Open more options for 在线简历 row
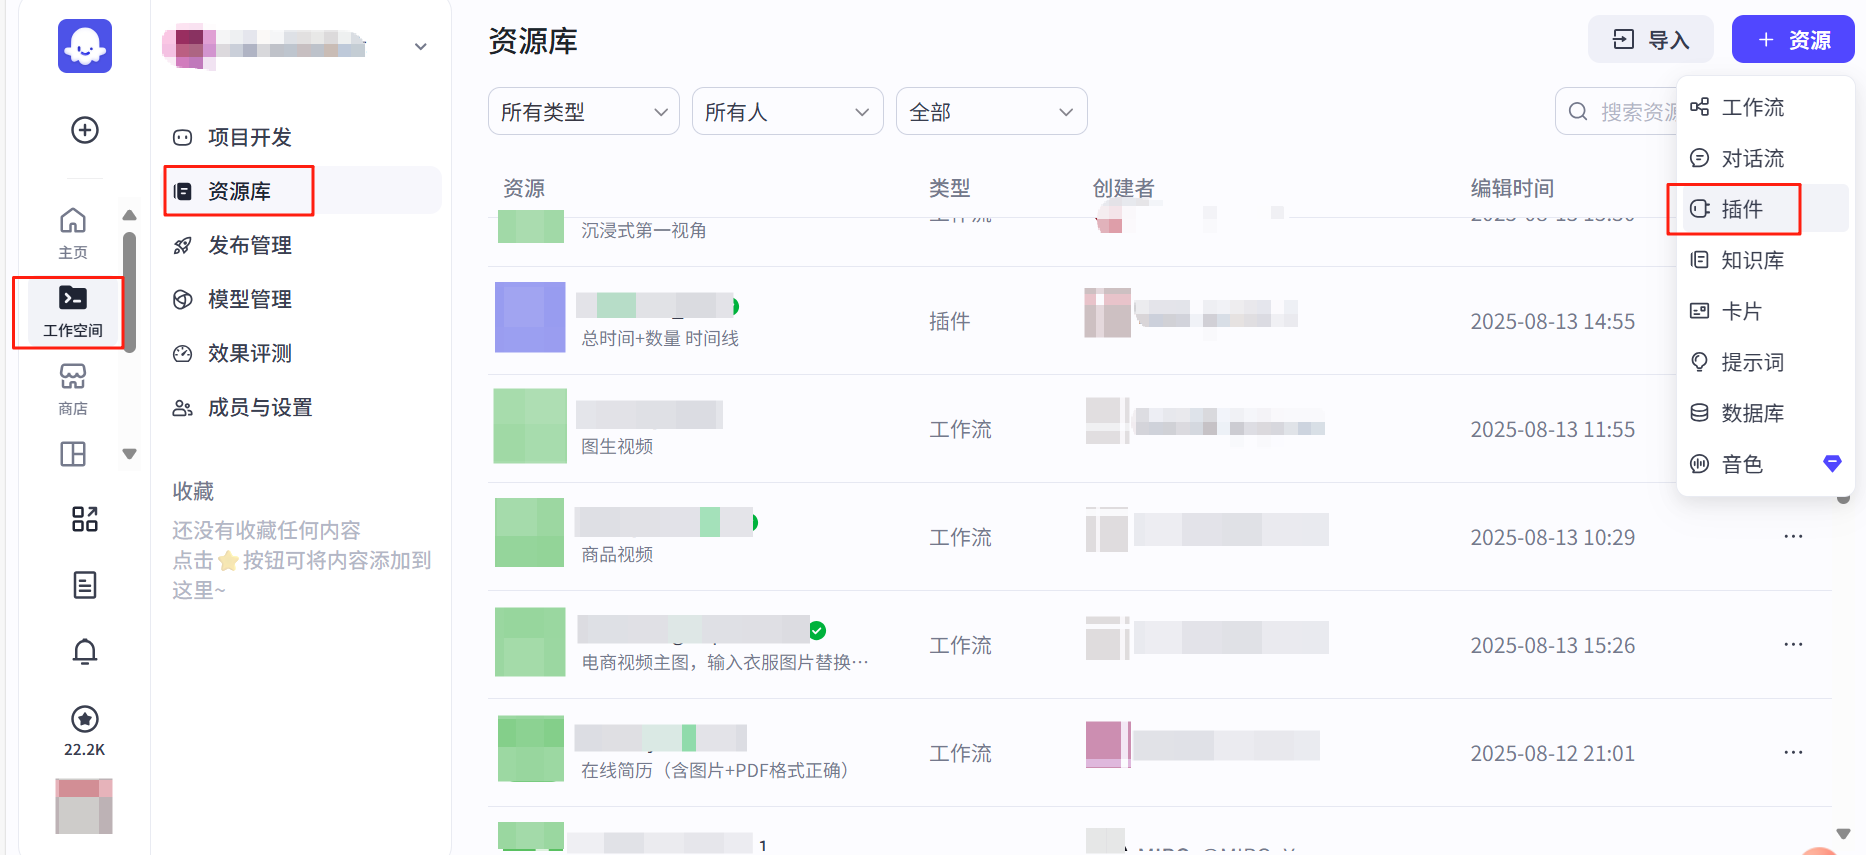1866x855 pixels. [1793, 753]
